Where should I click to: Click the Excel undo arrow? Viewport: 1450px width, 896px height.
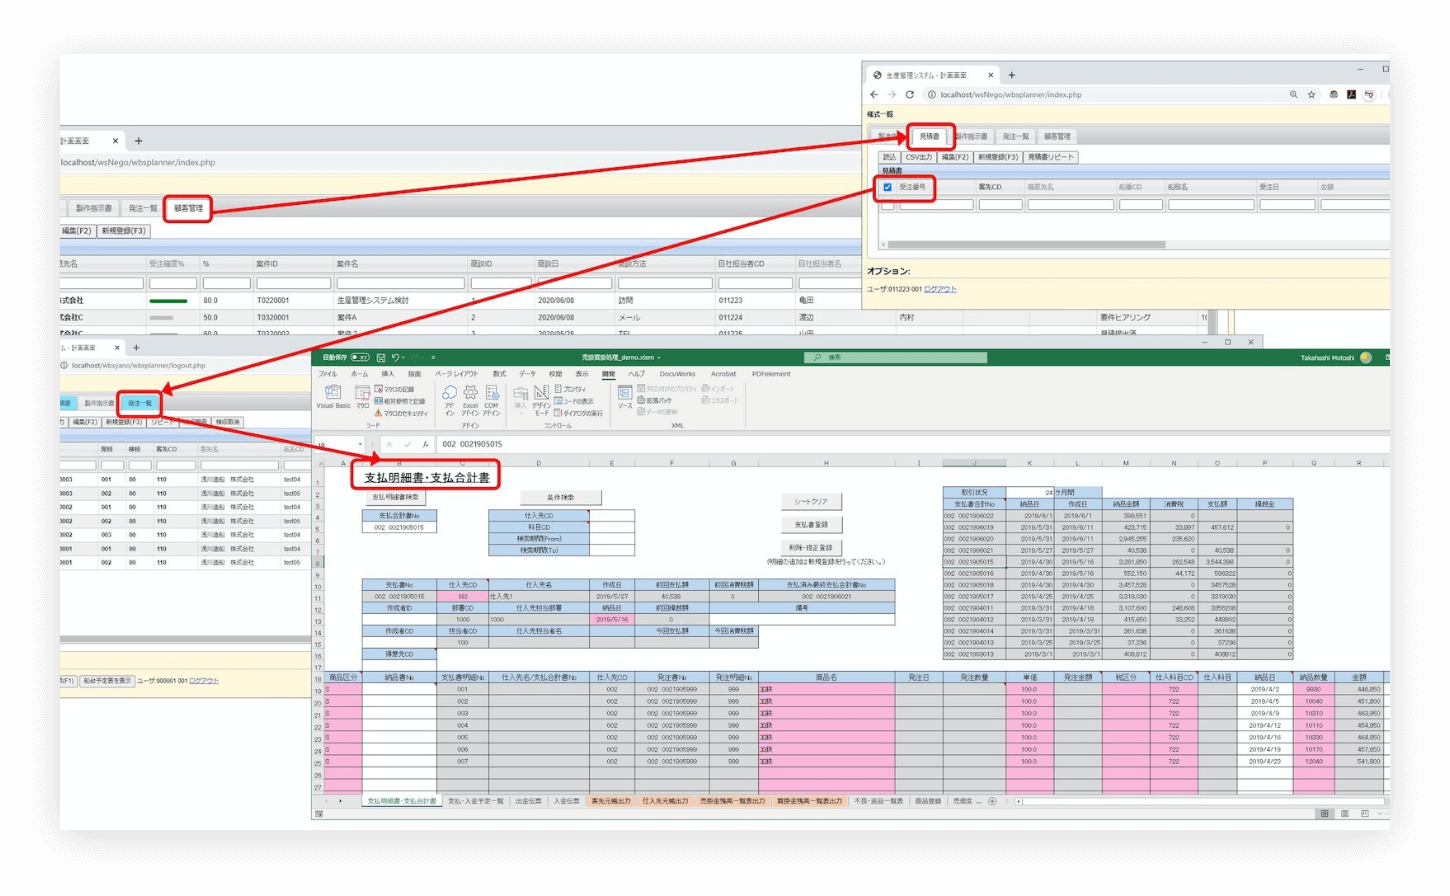pyautogui.click(x=395, y=357)
